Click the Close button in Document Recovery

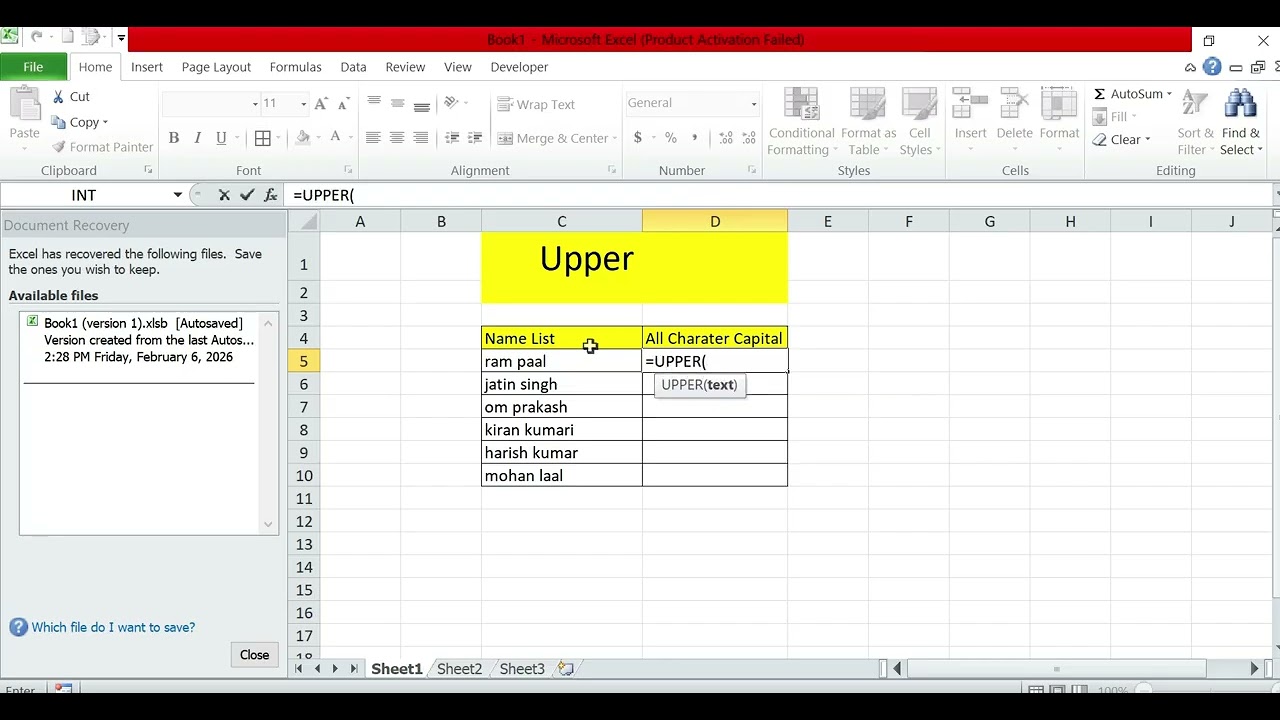click(254, 655)
